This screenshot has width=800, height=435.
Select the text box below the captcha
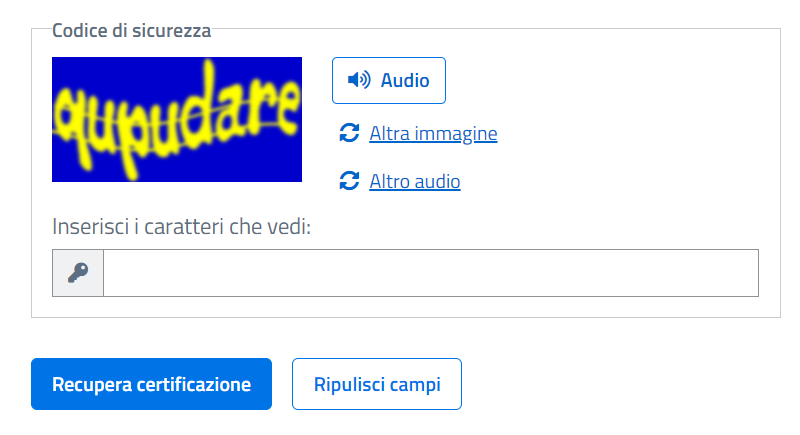pyautogui.click(x=430, y=273)
